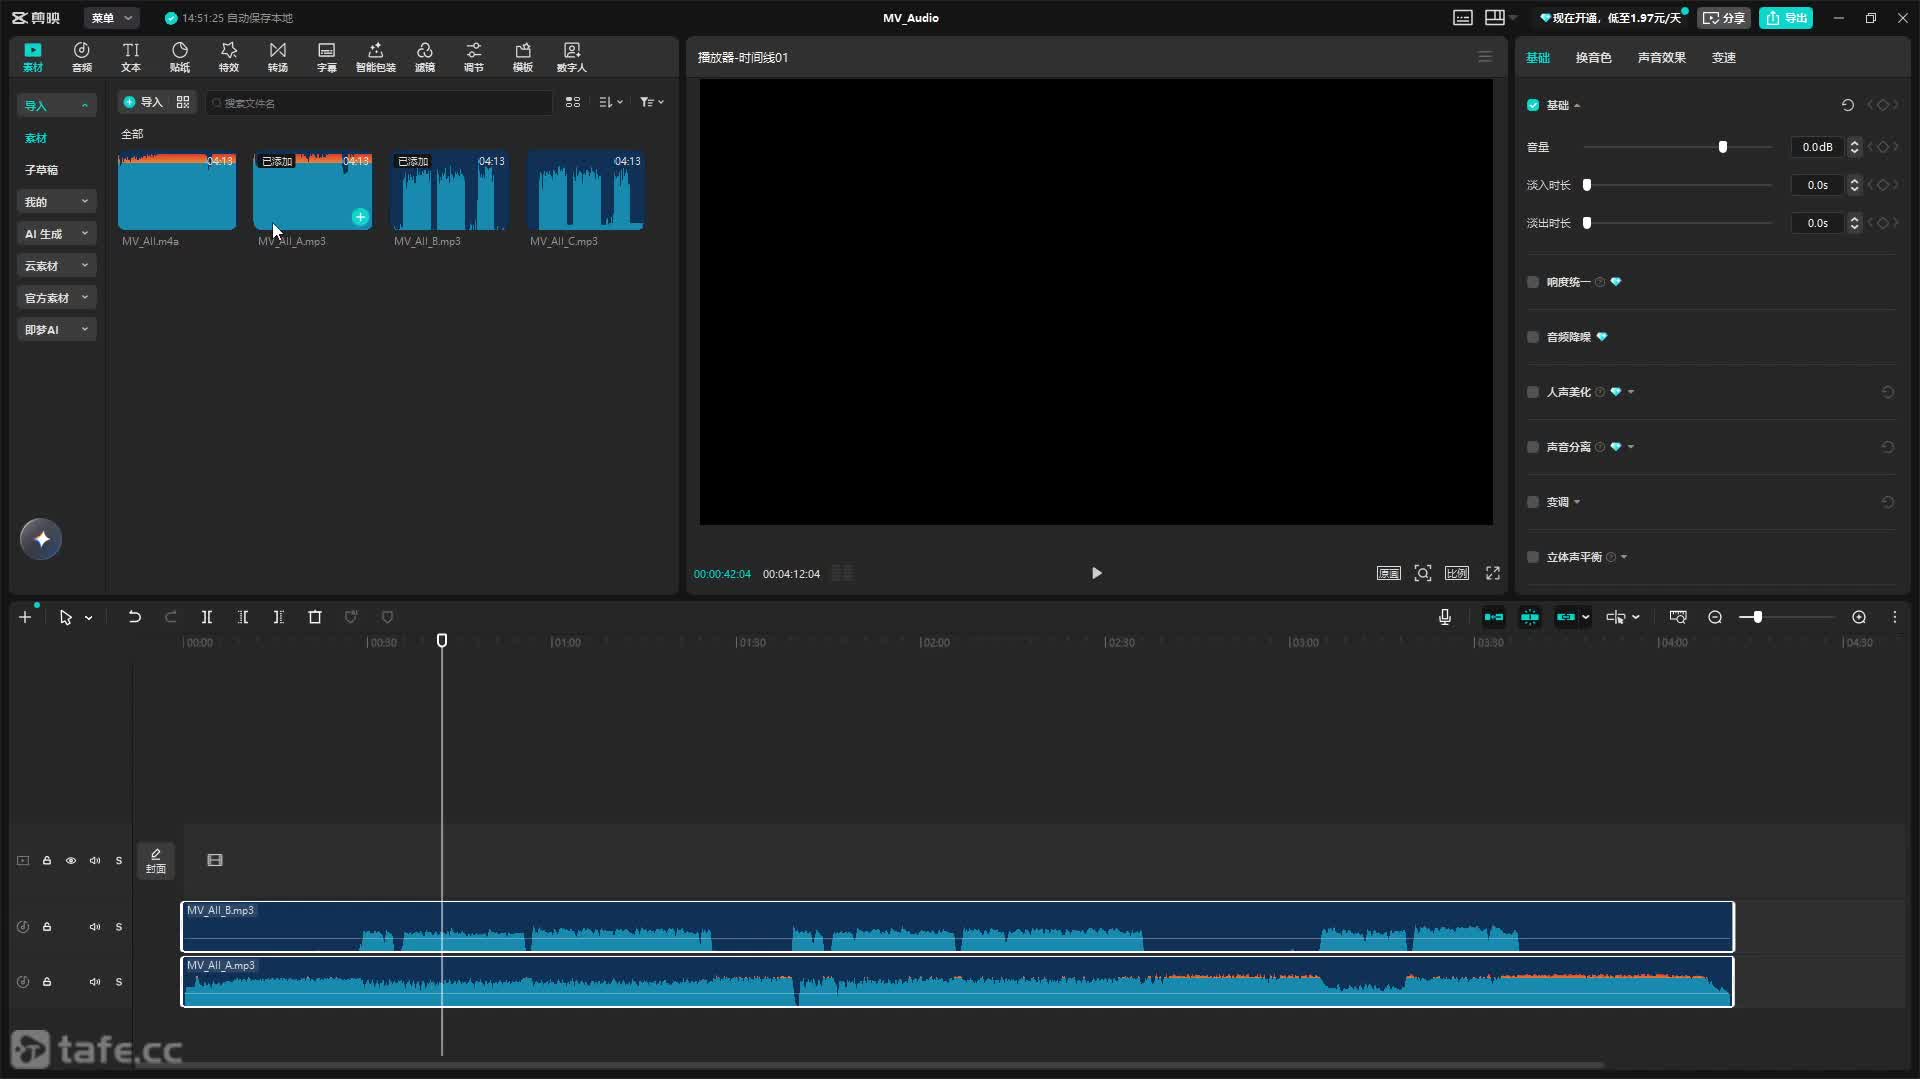The width and height of the screenshot is (1920, 1080).
Task: Click the AI assistant sparkle button
Action: (41, 539)
